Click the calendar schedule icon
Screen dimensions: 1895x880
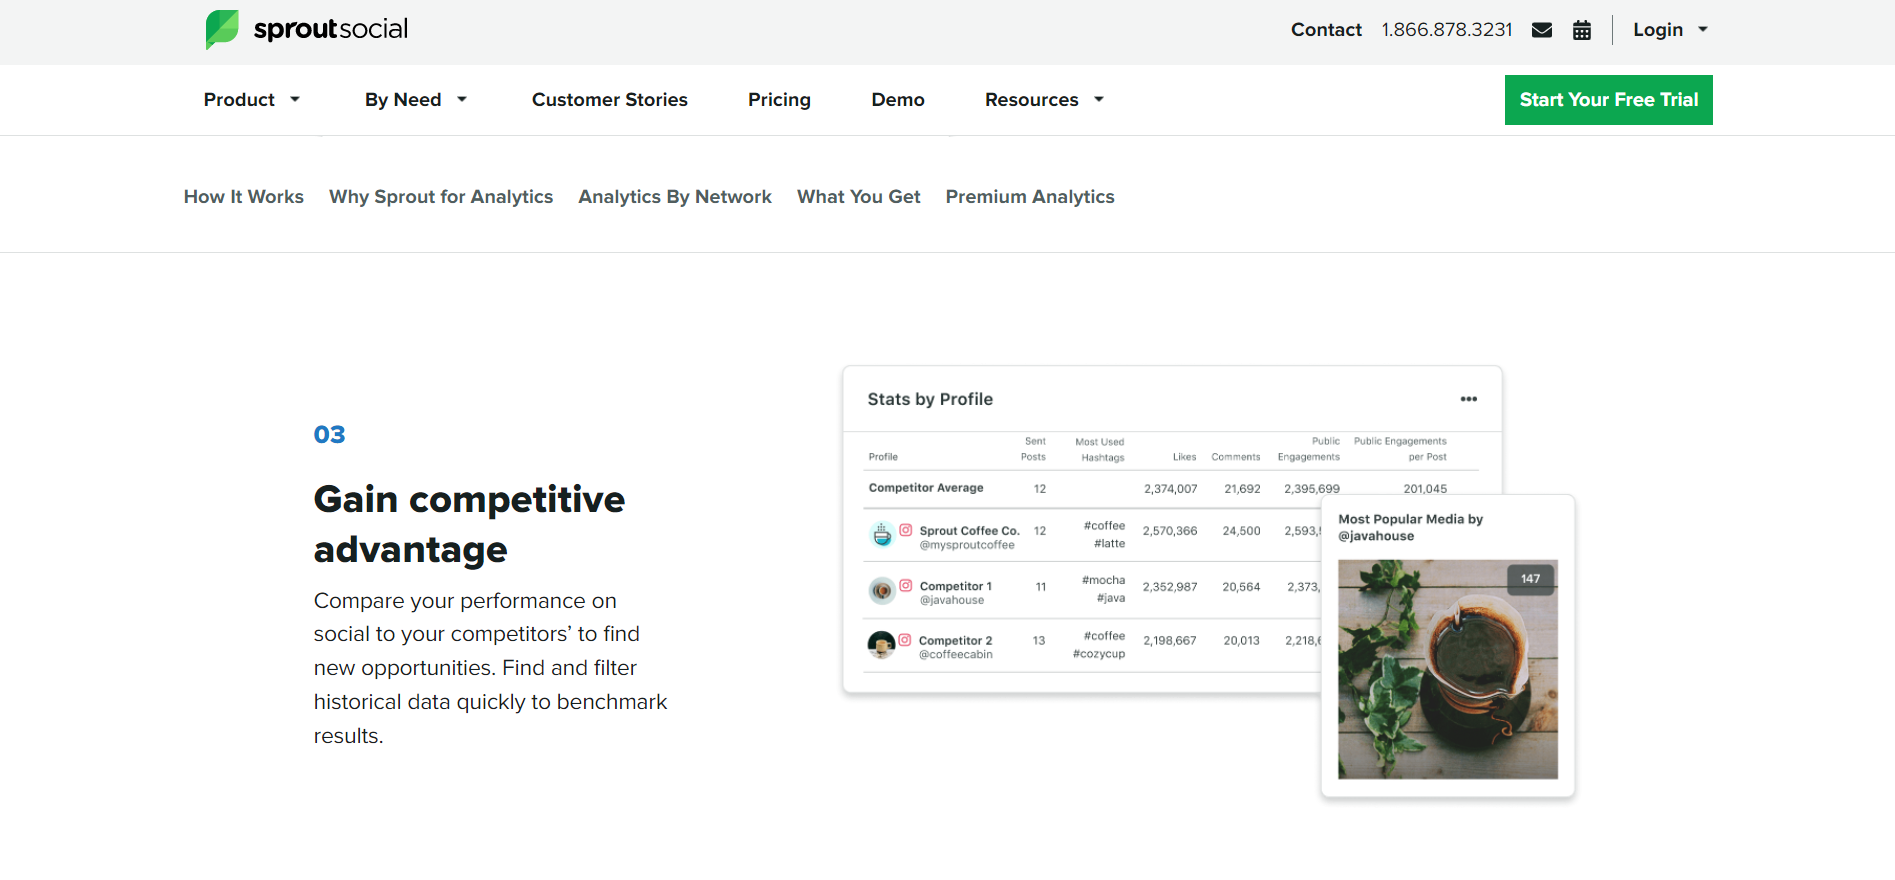(1582, 30)
